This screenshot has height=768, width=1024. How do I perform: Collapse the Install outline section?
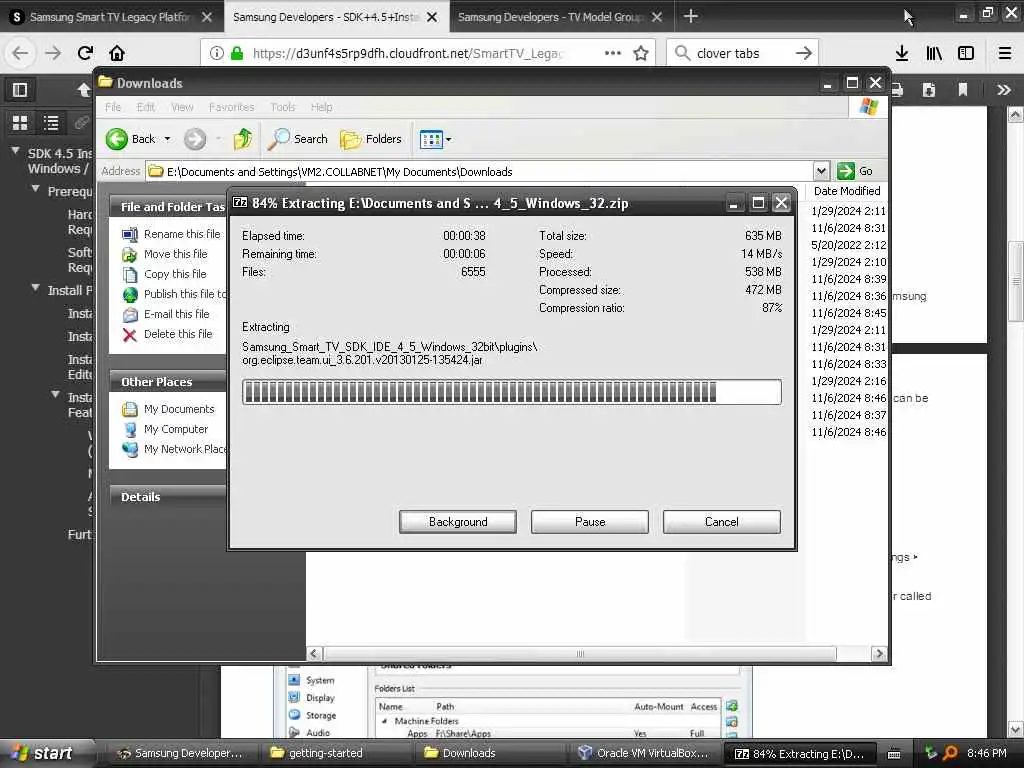(x=36, y=289)
